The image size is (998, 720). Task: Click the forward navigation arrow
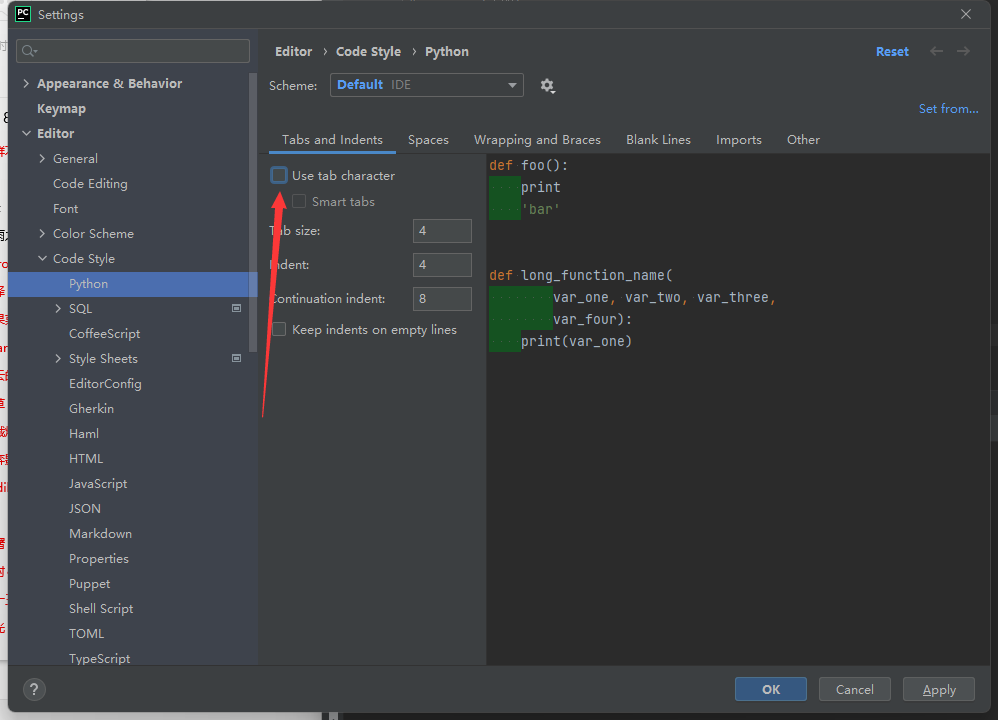pos(963,51)
